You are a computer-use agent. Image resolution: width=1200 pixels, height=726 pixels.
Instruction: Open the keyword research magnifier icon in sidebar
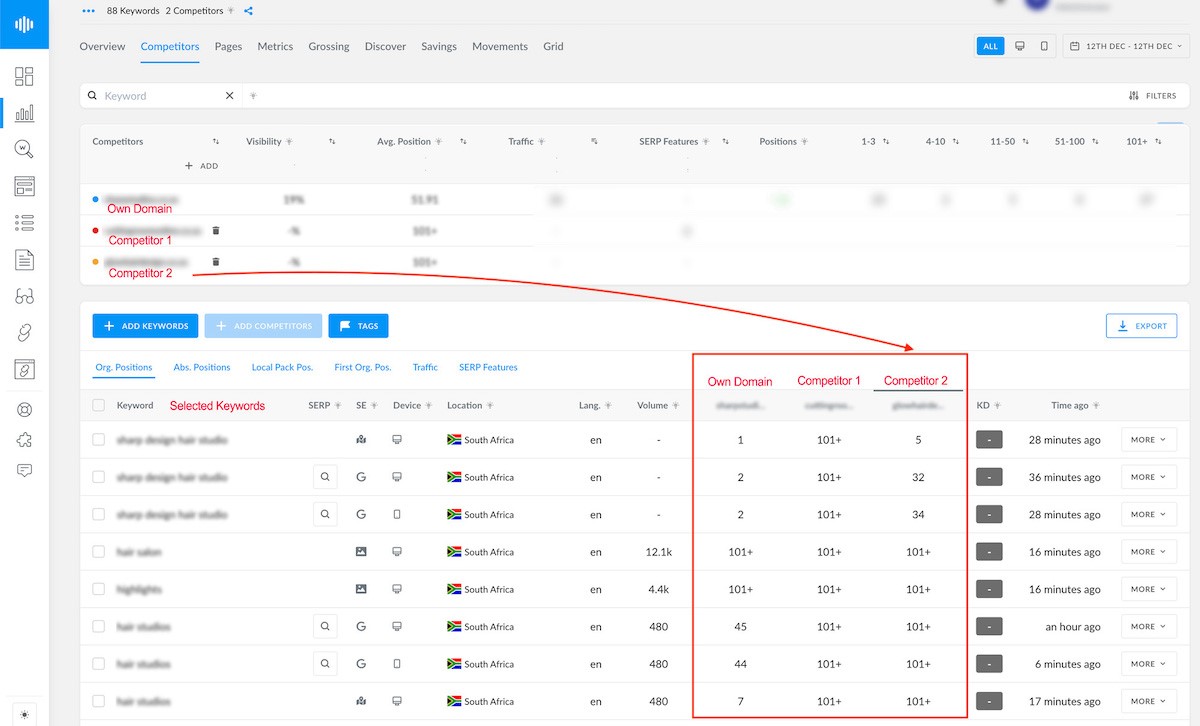point(24,149)
